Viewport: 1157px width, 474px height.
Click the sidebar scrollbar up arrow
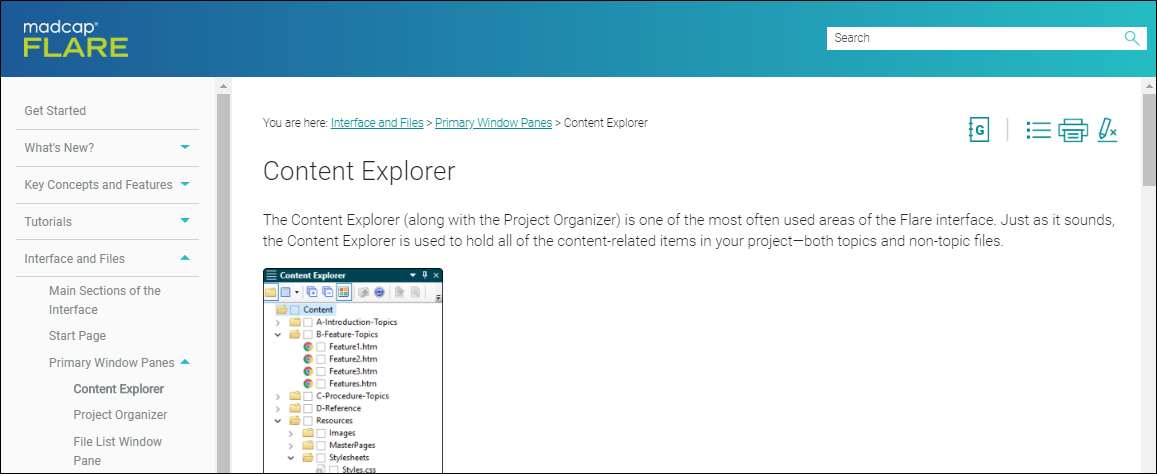(x=224, y=86)
